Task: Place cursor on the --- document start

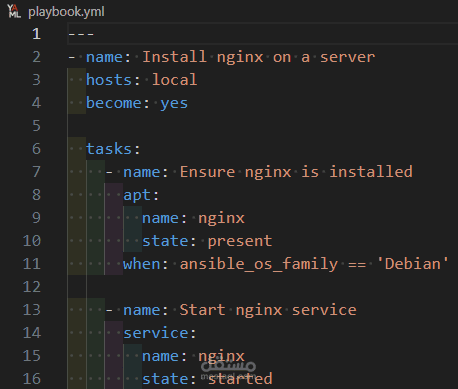Action: point(81,34)
